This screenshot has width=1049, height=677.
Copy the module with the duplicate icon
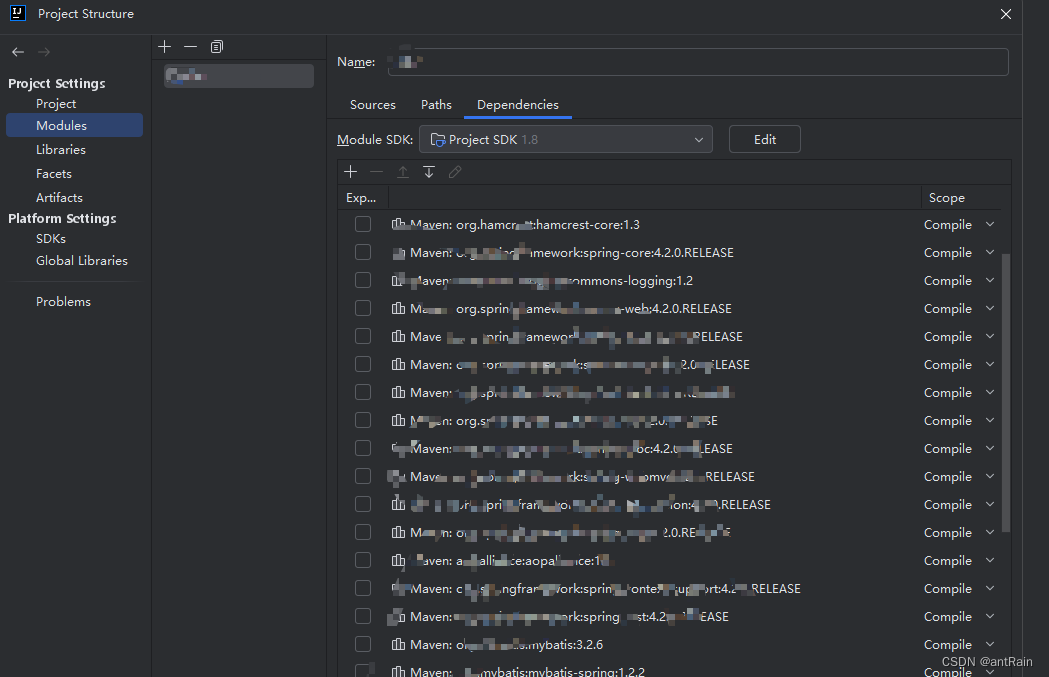click(217, 46)
